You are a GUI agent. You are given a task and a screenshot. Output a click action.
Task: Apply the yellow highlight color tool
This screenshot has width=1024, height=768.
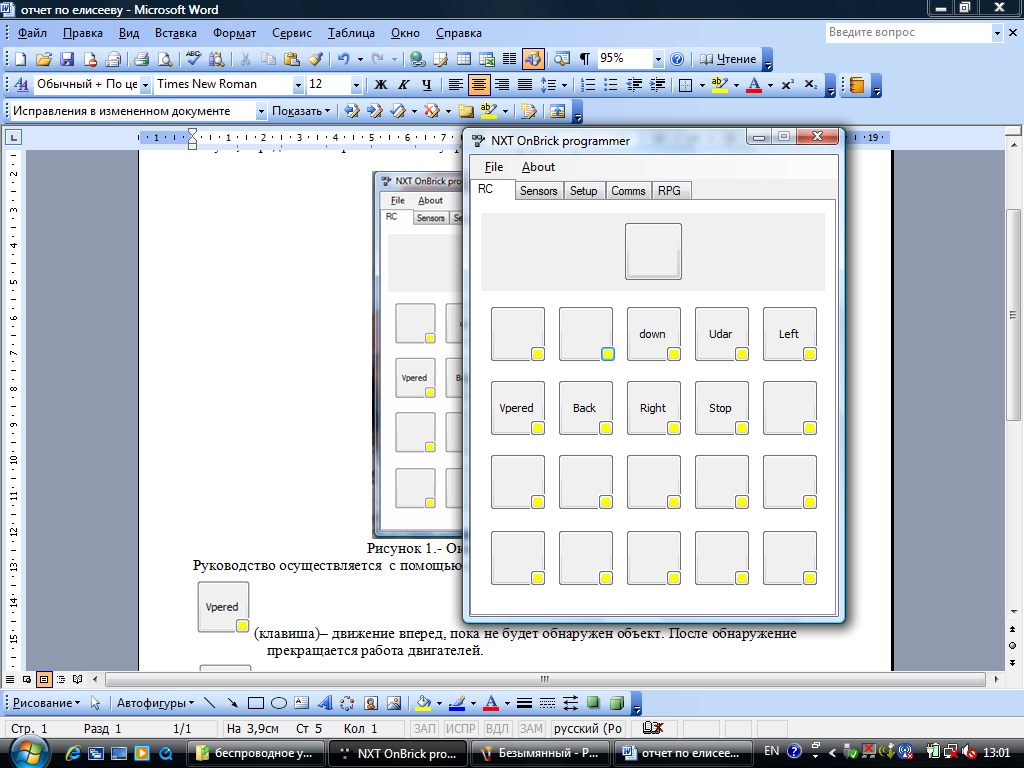720,85
